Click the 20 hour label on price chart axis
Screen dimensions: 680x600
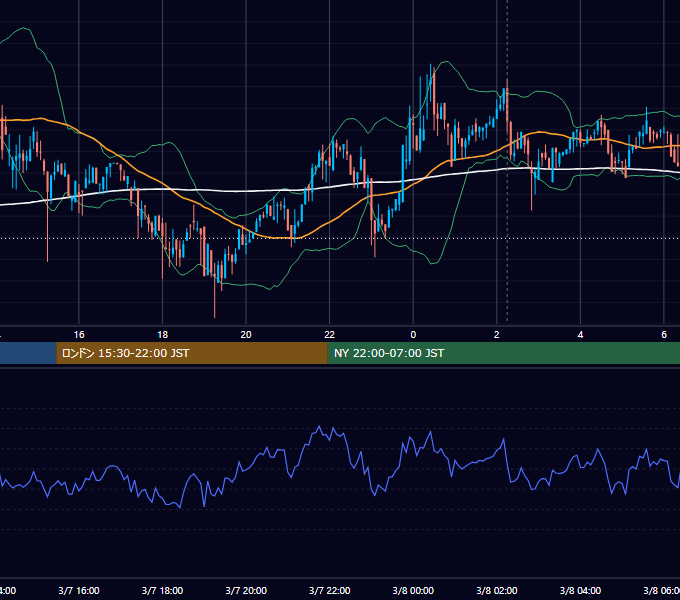pos(246,334)
